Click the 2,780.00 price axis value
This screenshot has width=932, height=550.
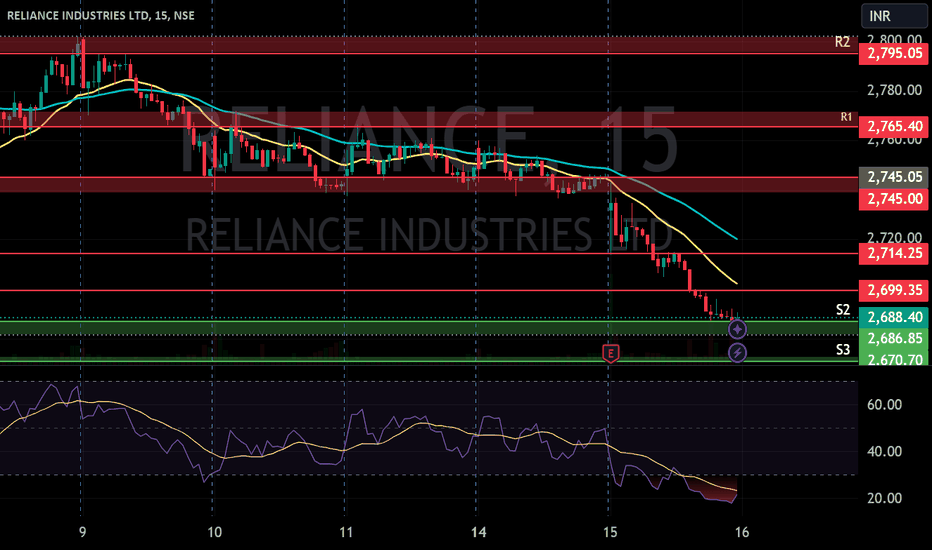pyautogui.click(x=894, y=90)
